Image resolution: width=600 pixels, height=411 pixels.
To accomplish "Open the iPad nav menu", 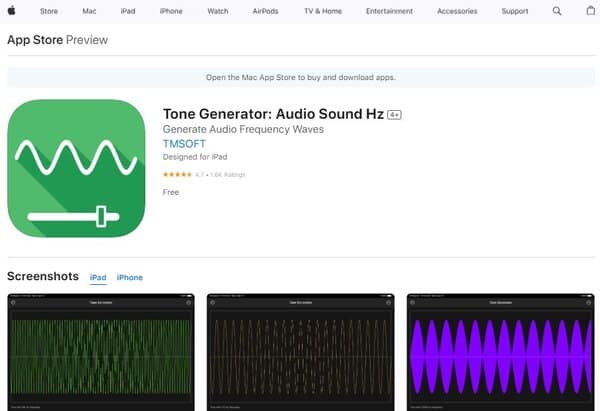I will 128,11.
